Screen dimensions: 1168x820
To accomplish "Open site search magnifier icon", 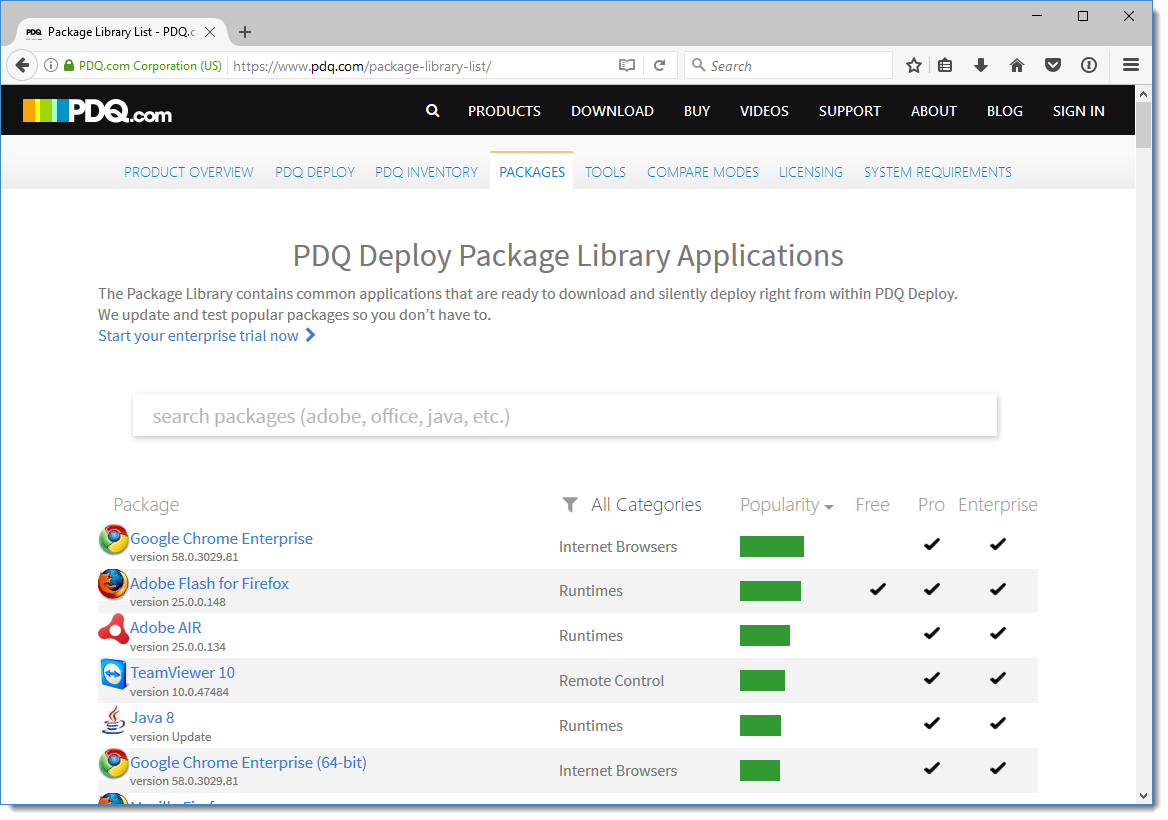I will pyautogui.click(x=432, y=111).
